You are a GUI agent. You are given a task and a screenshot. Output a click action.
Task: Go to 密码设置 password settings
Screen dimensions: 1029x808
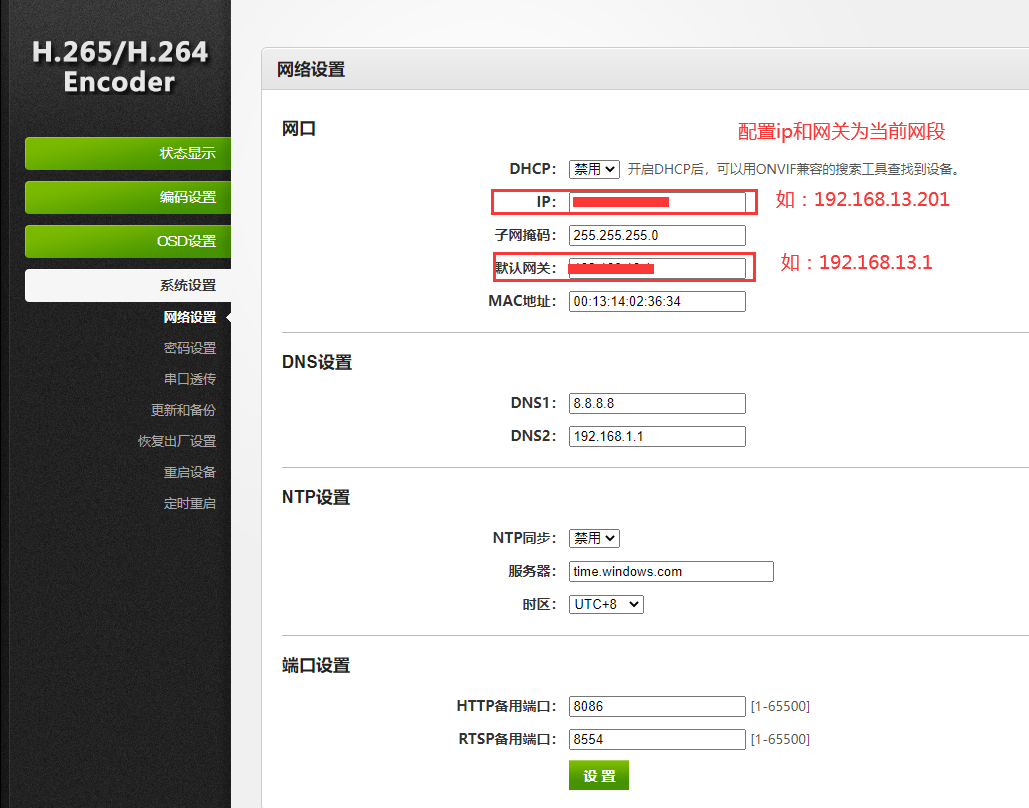[189, 348]
